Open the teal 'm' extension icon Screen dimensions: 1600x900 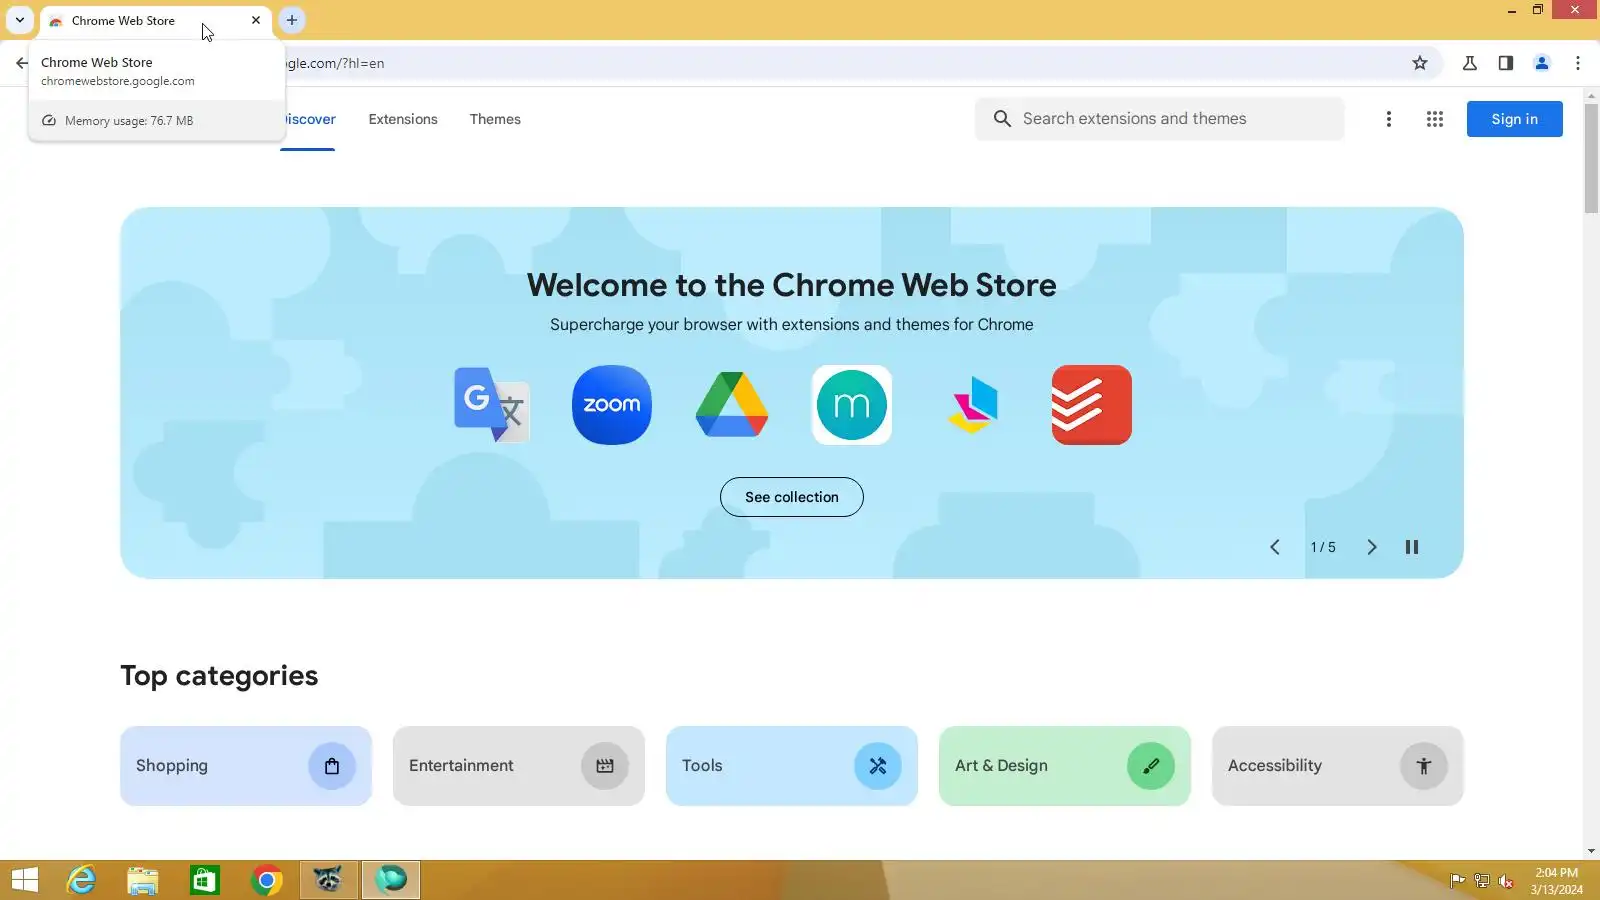coord(852,405)
